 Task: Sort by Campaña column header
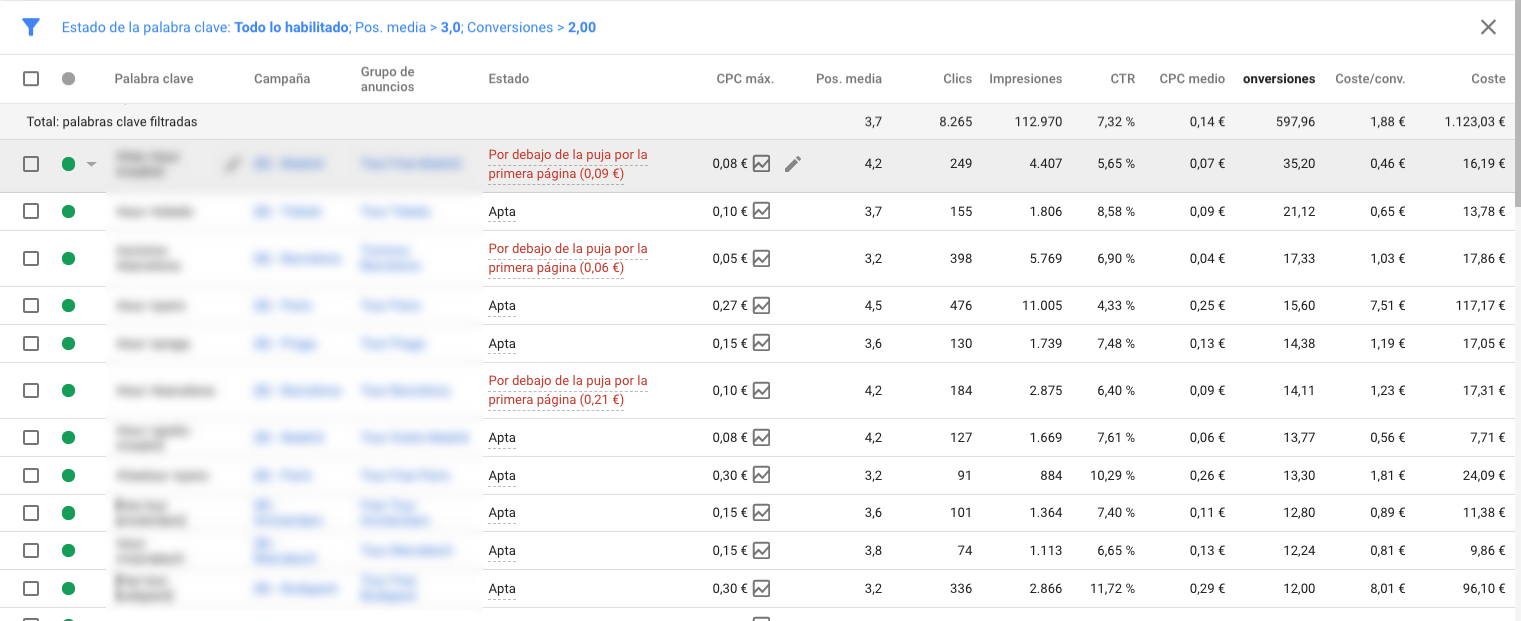(x=282, y=79)
